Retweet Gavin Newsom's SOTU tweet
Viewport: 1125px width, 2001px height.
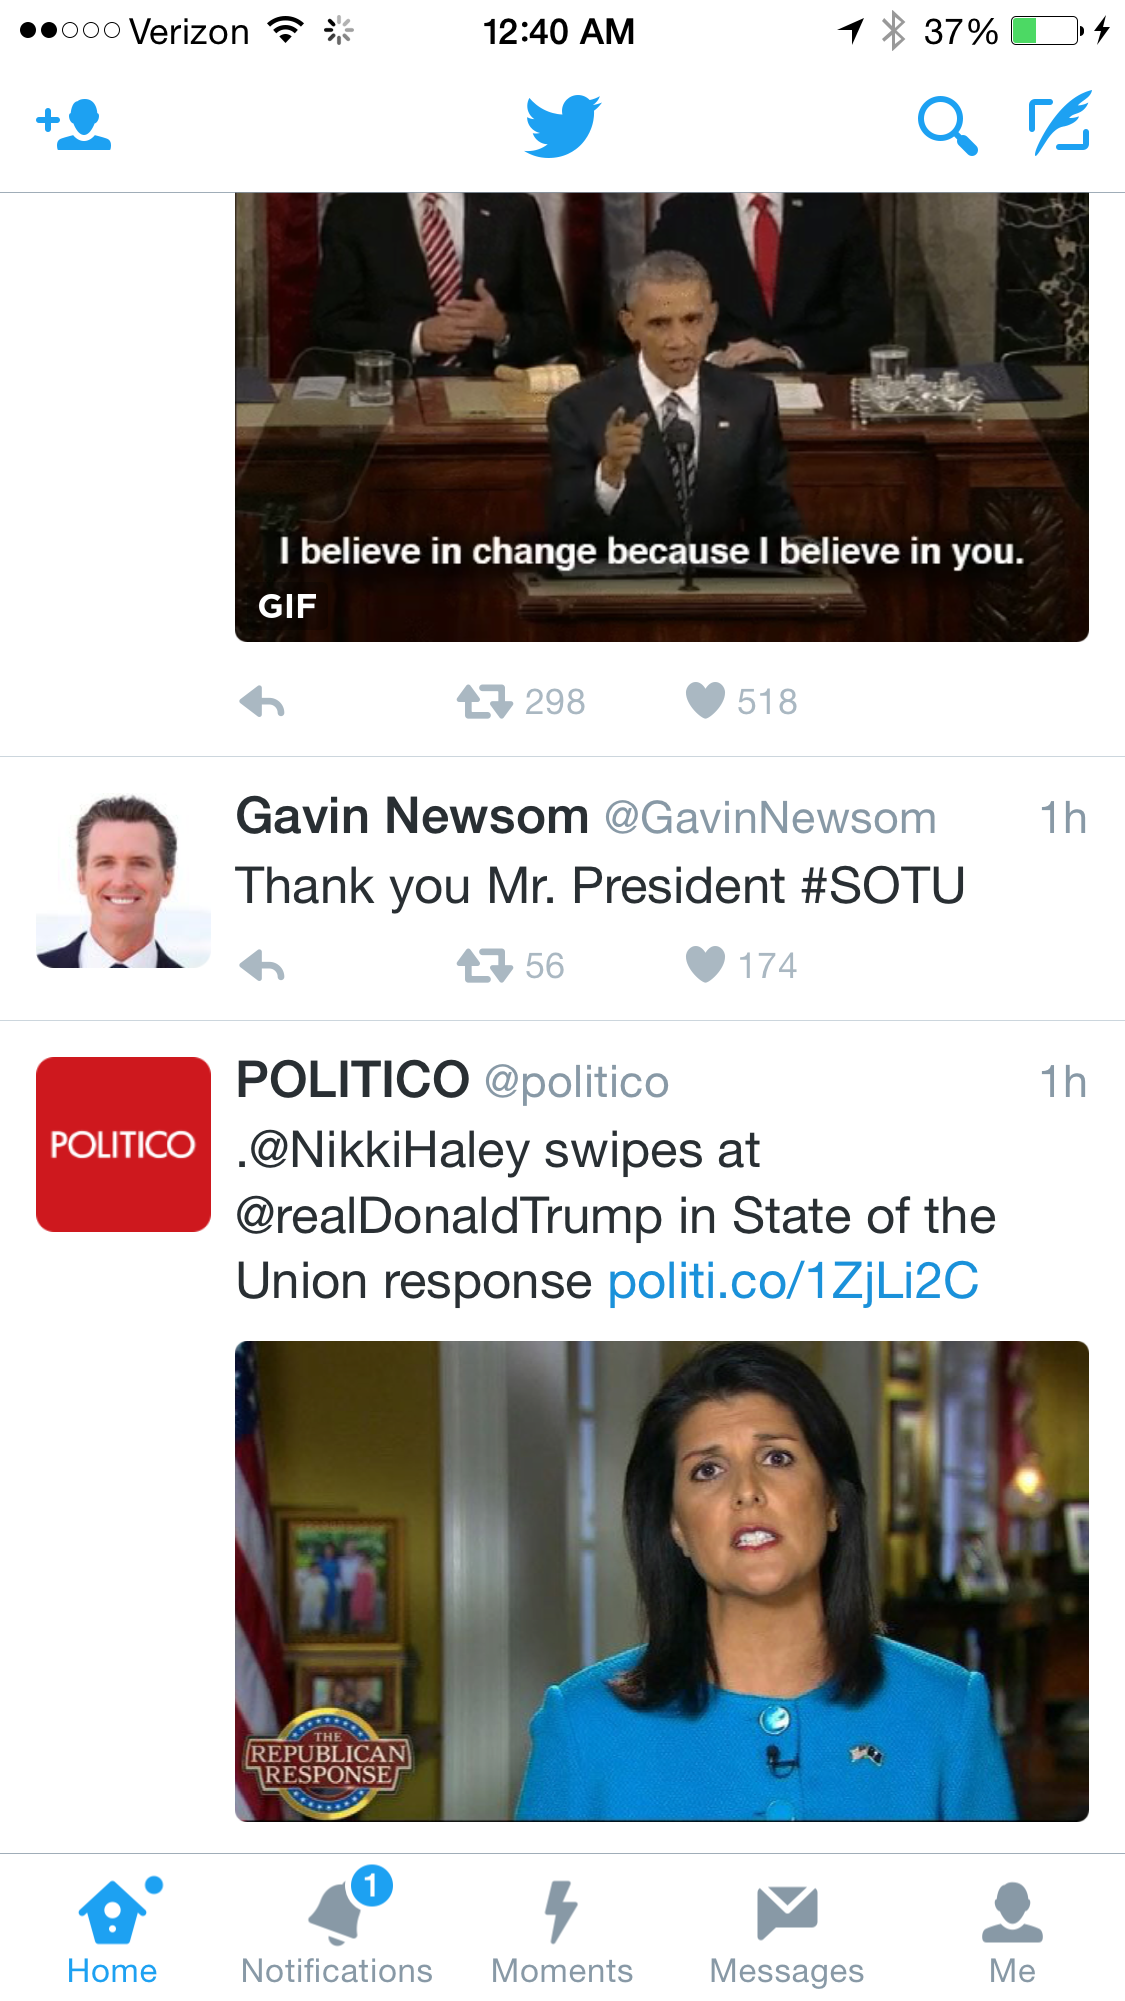[x=485, y=966]
